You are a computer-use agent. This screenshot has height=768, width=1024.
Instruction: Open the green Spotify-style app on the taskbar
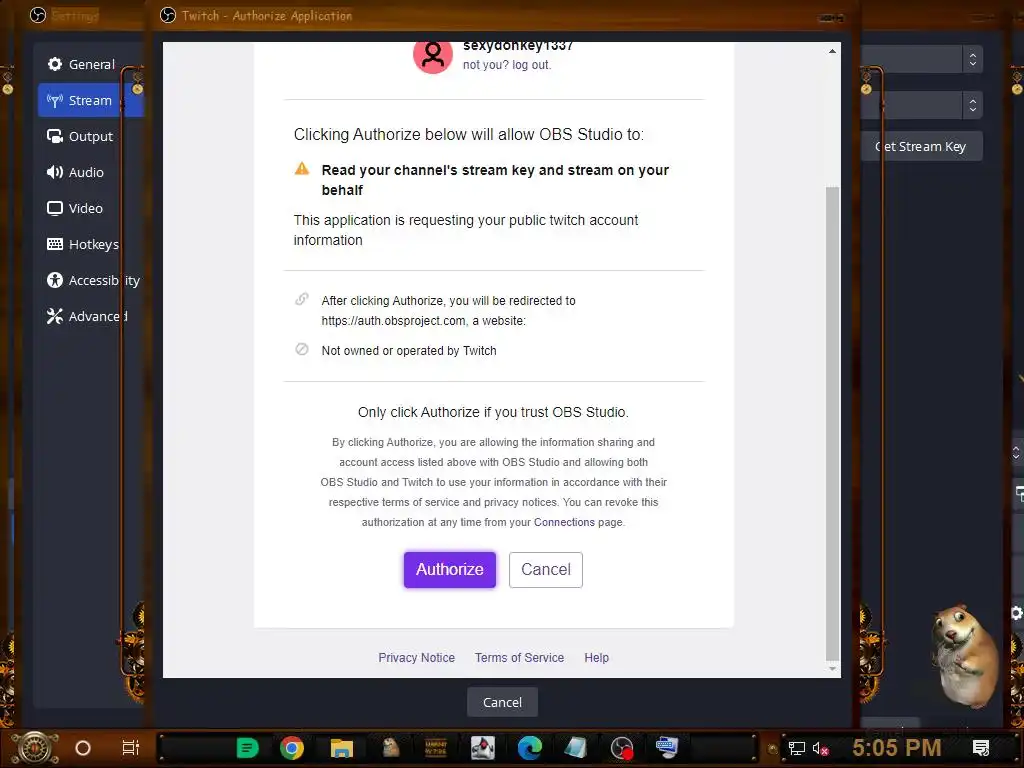coord(247,748)
